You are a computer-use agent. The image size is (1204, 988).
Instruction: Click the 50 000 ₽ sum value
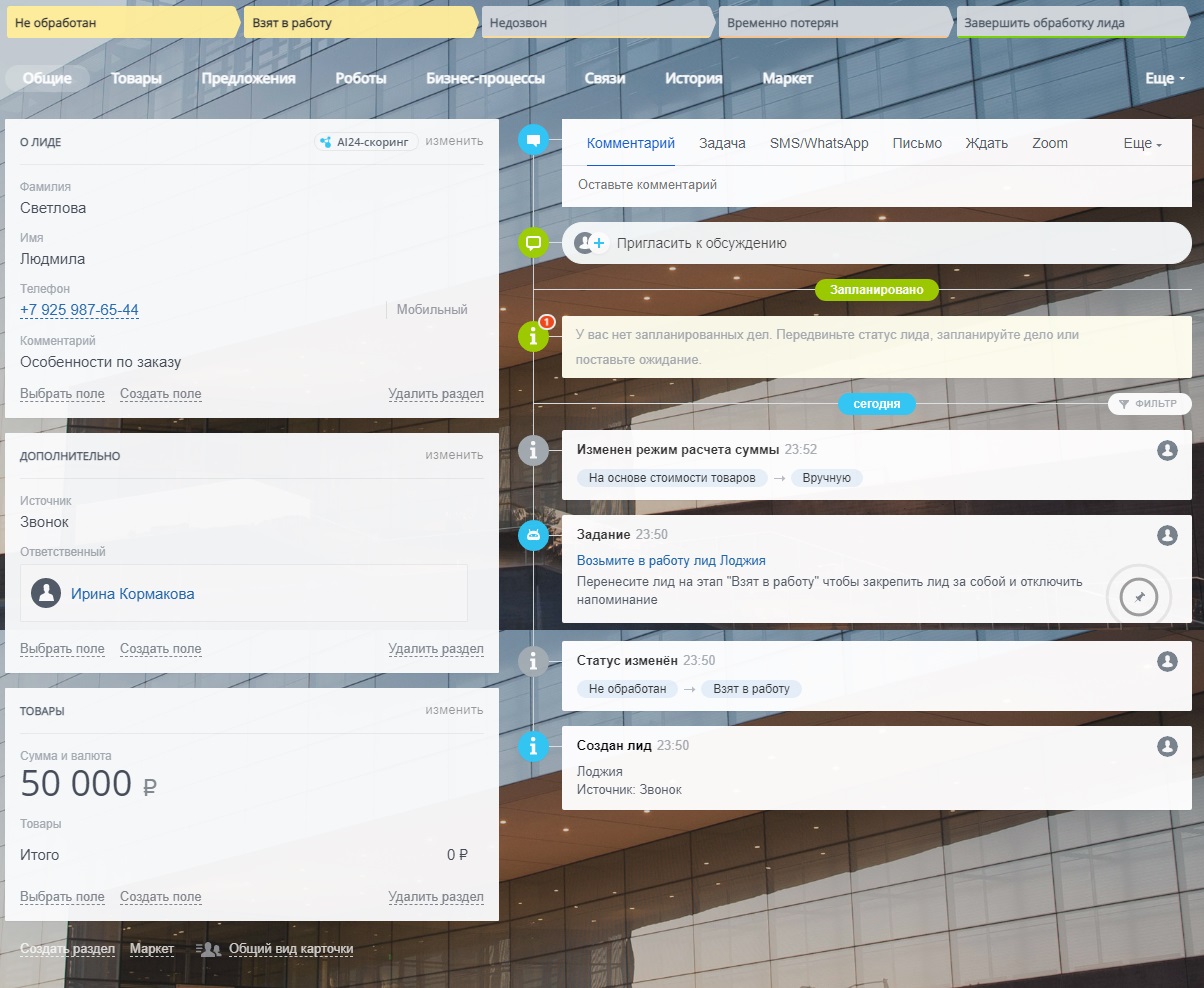click(x=89, y=785)
